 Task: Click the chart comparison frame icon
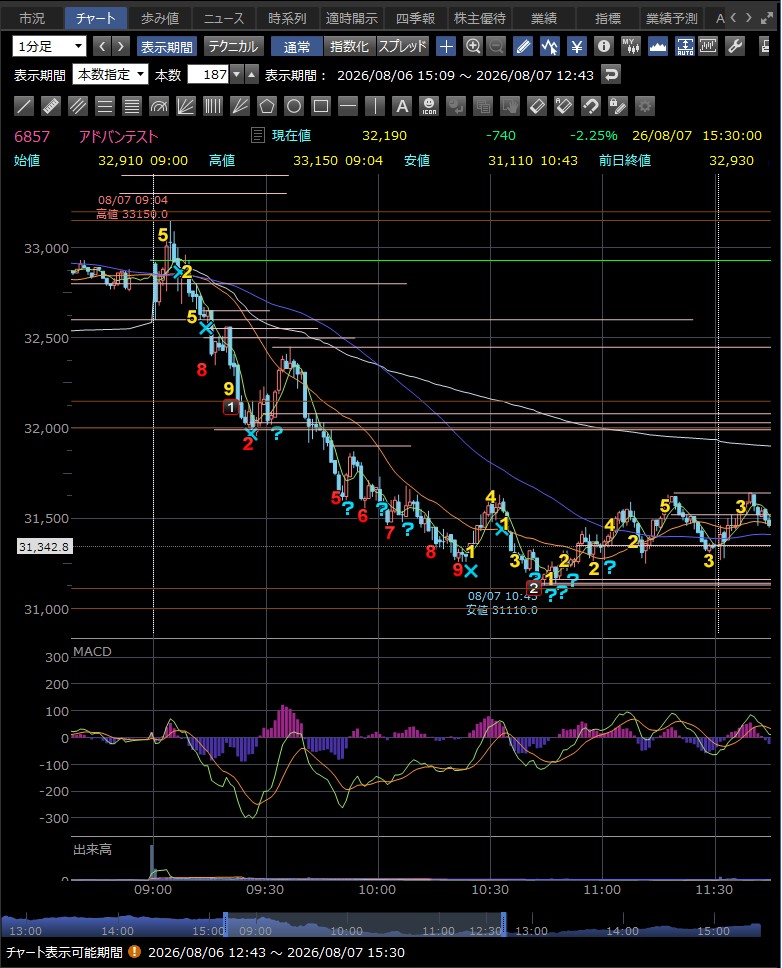(708, 46)
